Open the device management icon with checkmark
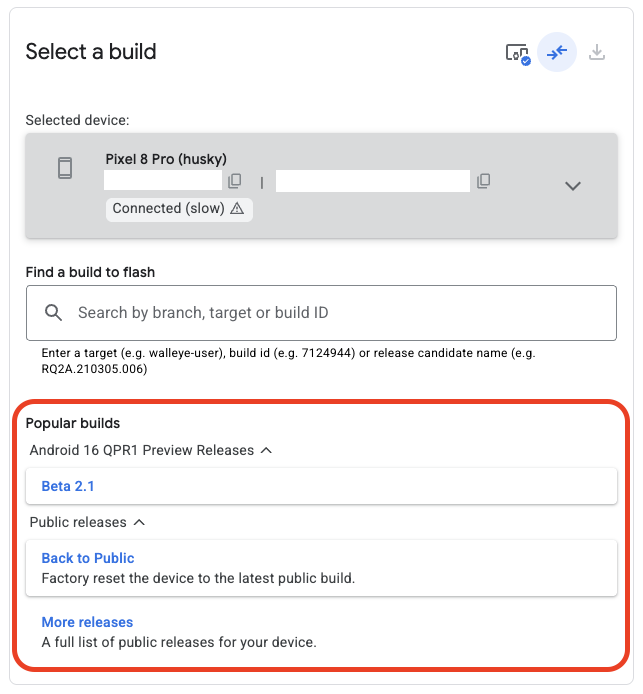The height and width of the screenshot is (694, 643). (x=518, y=54)
